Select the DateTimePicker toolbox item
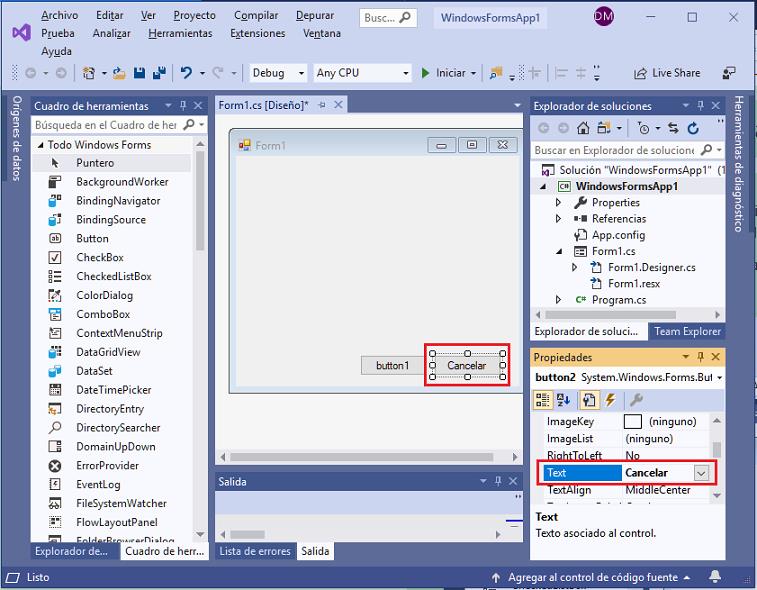 [113, 390]
